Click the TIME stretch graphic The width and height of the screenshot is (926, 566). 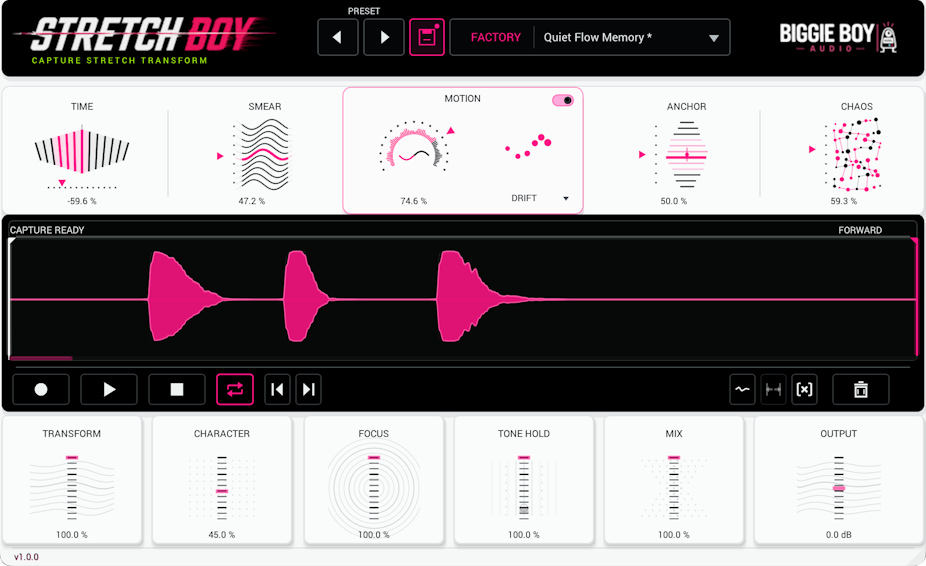(x=81, y=151)
